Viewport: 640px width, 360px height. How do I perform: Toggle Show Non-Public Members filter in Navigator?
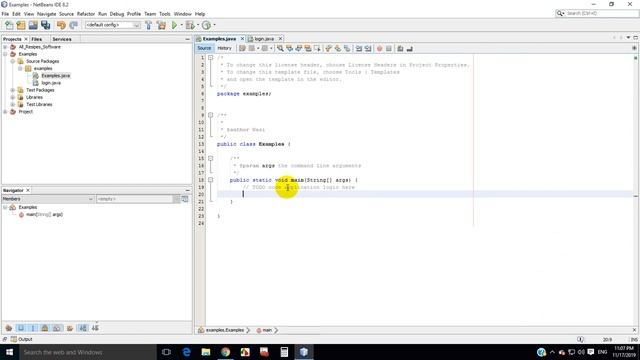click(x=45, y=328)
